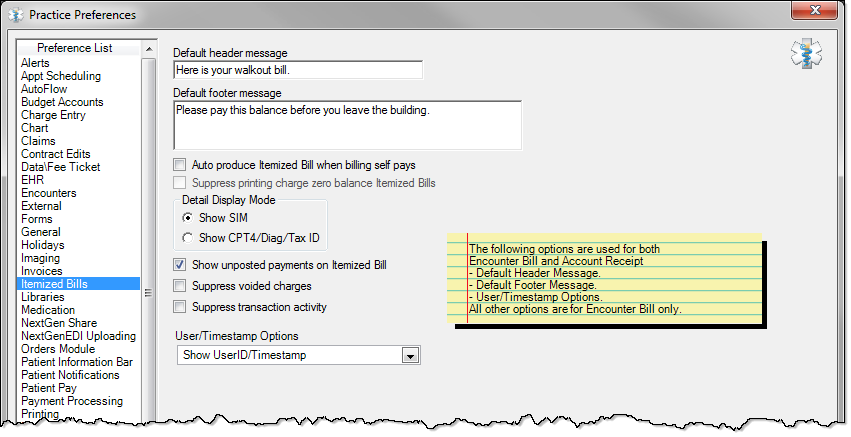Check Suppress transaction activity option
The image size is (851, 437).
coord(179,307)
